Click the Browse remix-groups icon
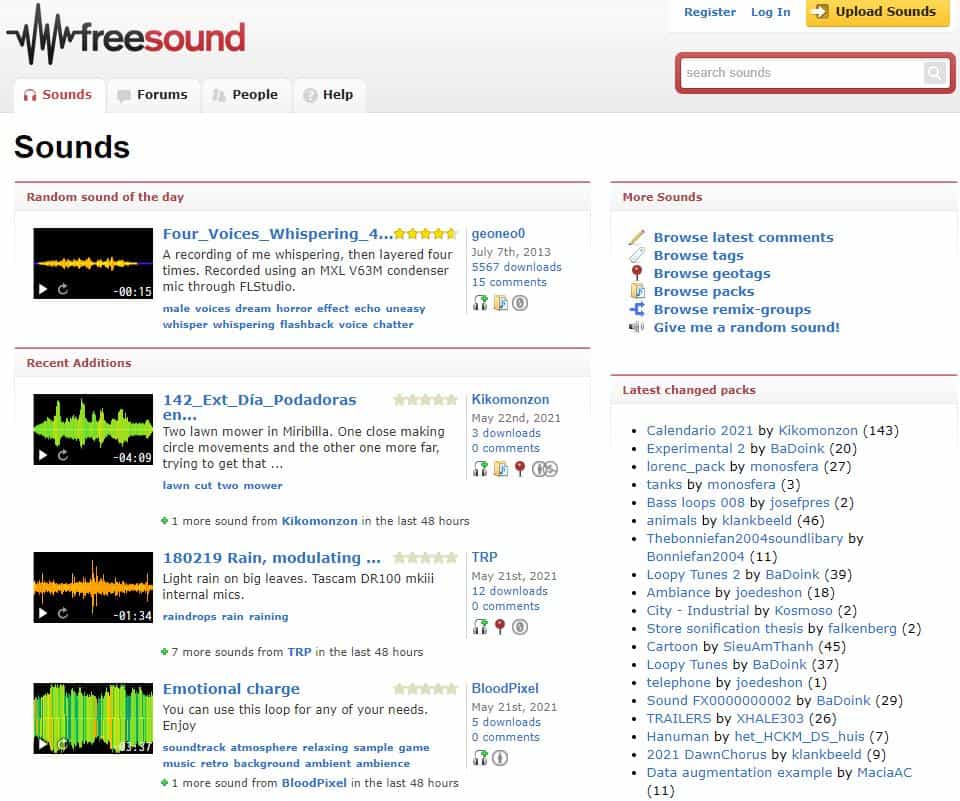Image resolution: width=960 pixels, height=801 pixels. pyautogui.click(x=638, y=309)
